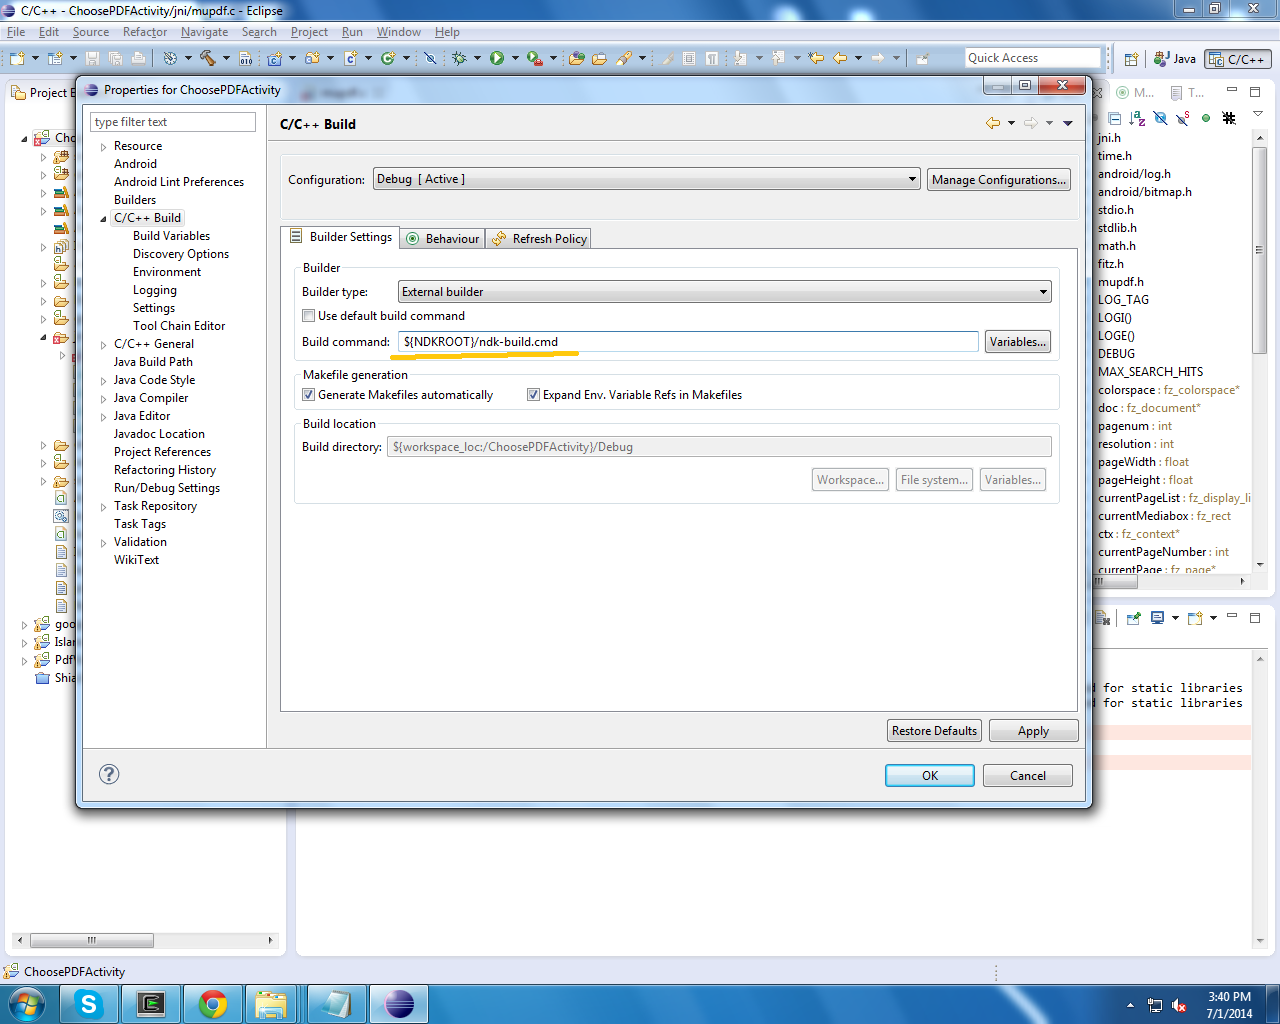The image size is (1280, 1024).
Task: Open the Builder type dropdown
Action: click(x=725, y=292)
